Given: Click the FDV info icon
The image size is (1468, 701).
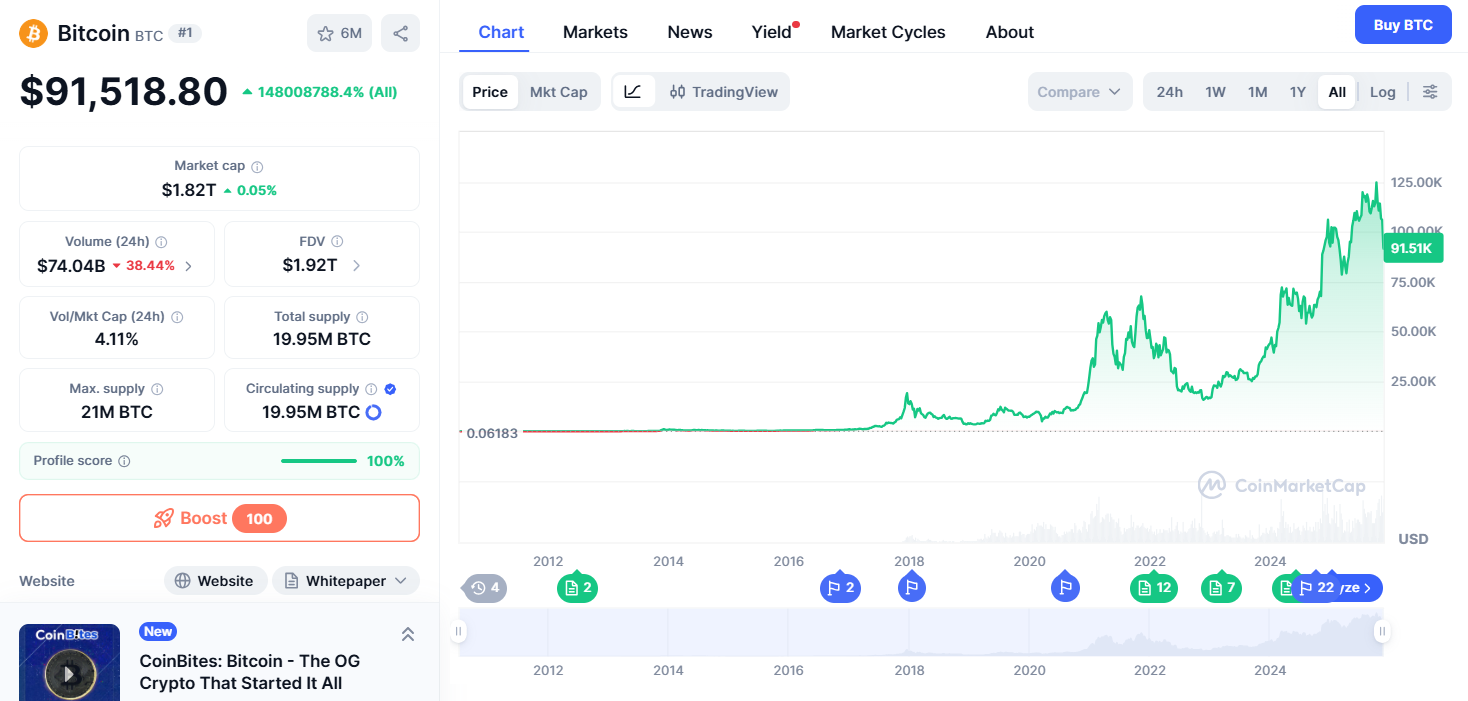Looking at the screenshot, I should 337,241.
